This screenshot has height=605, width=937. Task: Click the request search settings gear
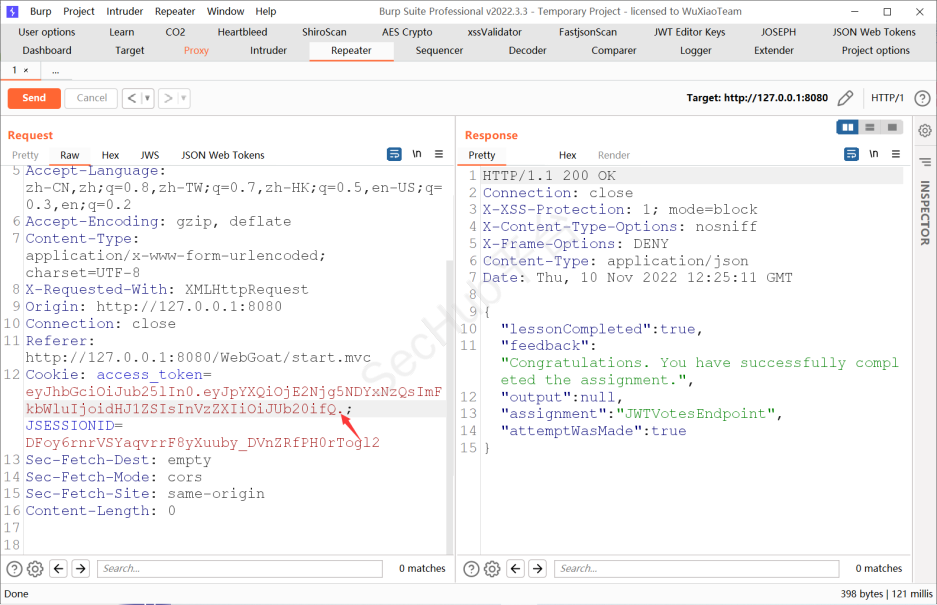click(35, 569)
